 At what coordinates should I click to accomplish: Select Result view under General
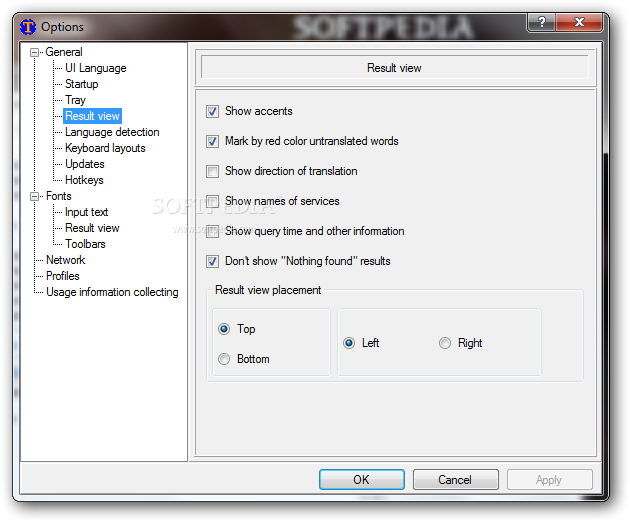pos(92,116)
